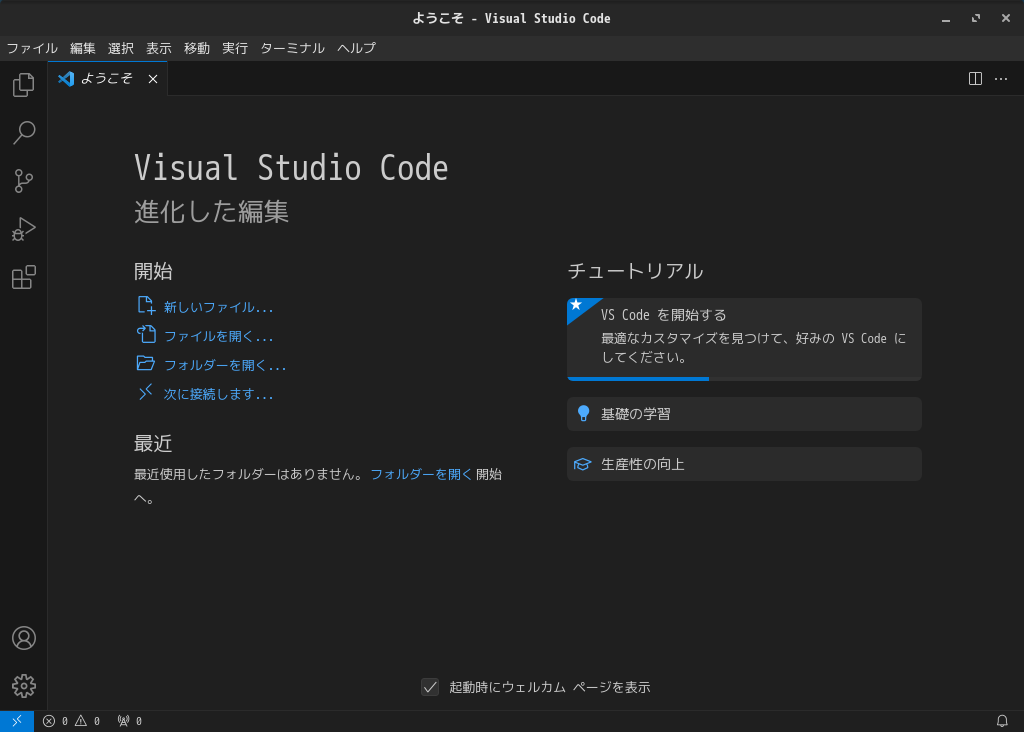The width and height of the screenshot is (1024, 732).
Task: Open the Accounts icon in activity bar
Action: click(24, 638)
